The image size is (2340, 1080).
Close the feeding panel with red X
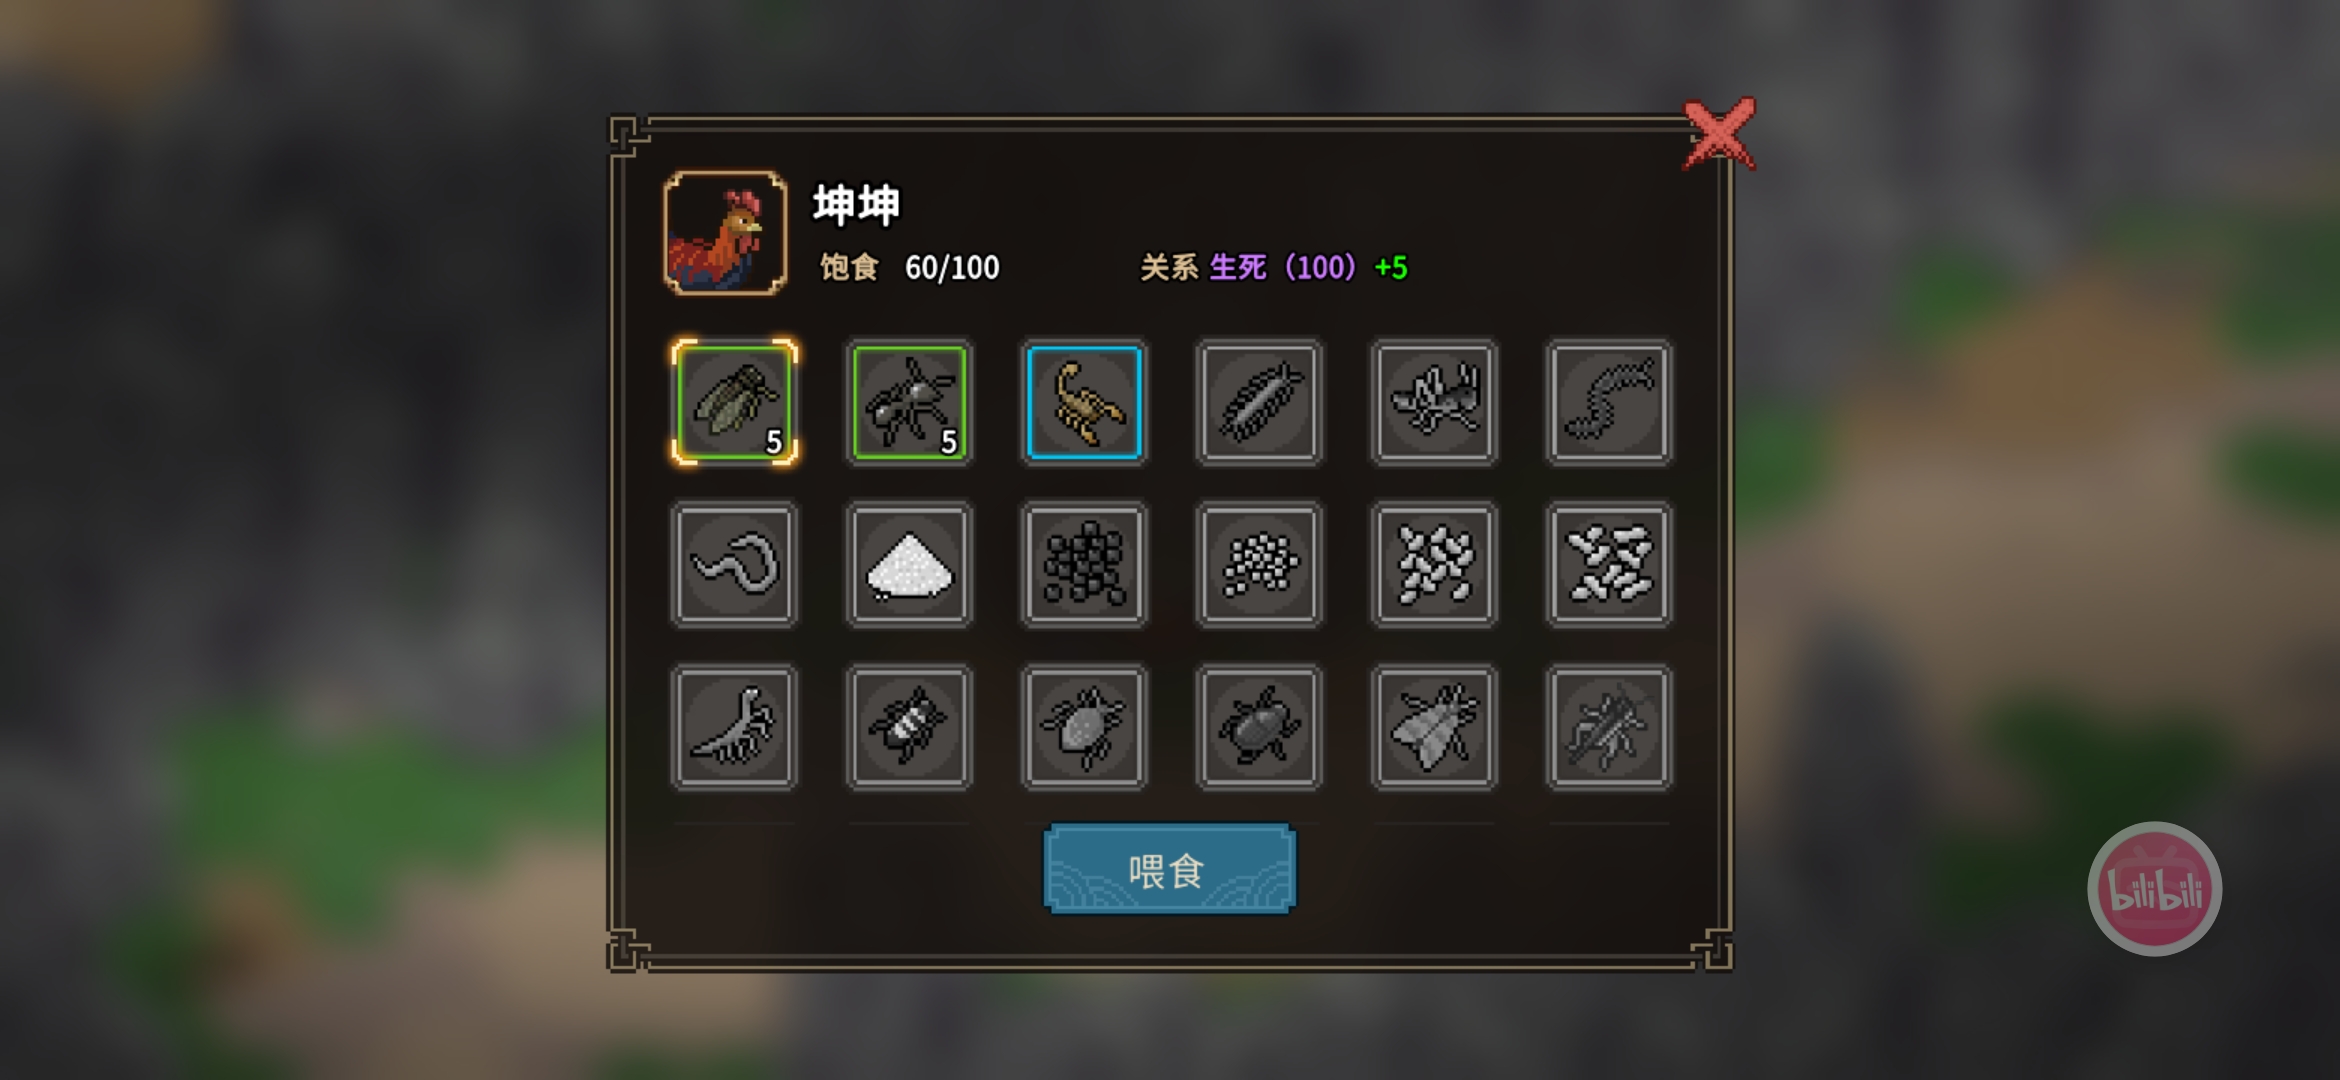coord(1719,133)
